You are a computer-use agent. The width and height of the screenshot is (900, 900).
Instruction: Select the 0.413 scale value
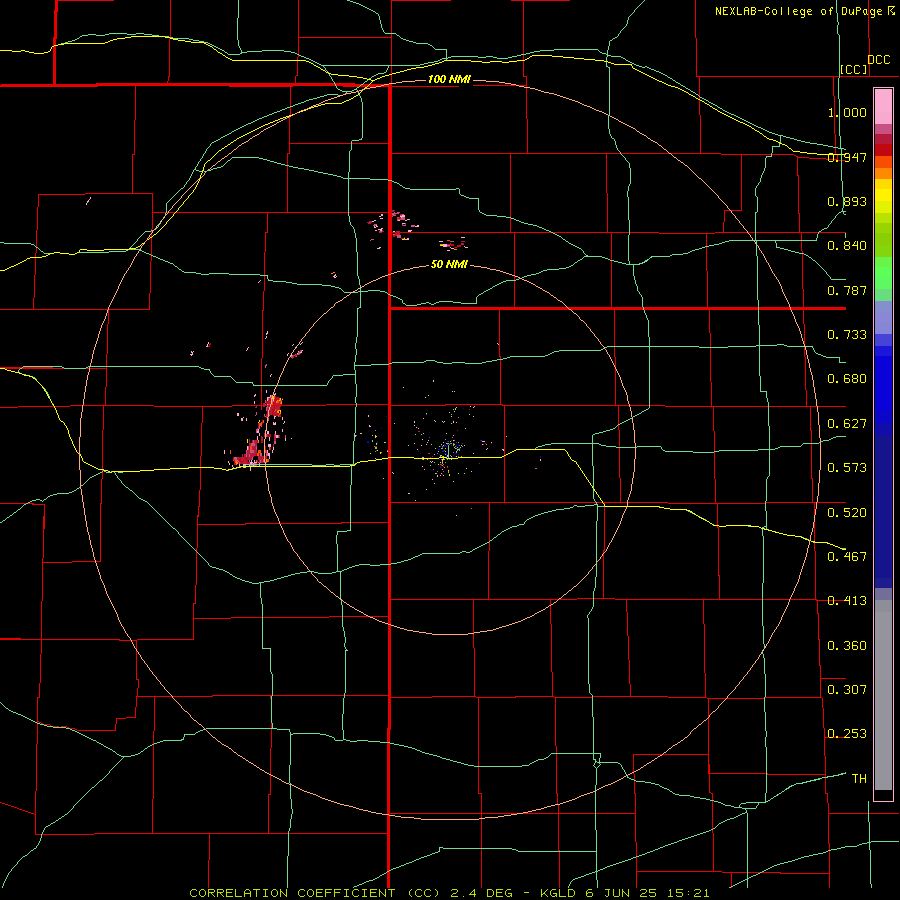pyautogui.click(x=847, y=601)
